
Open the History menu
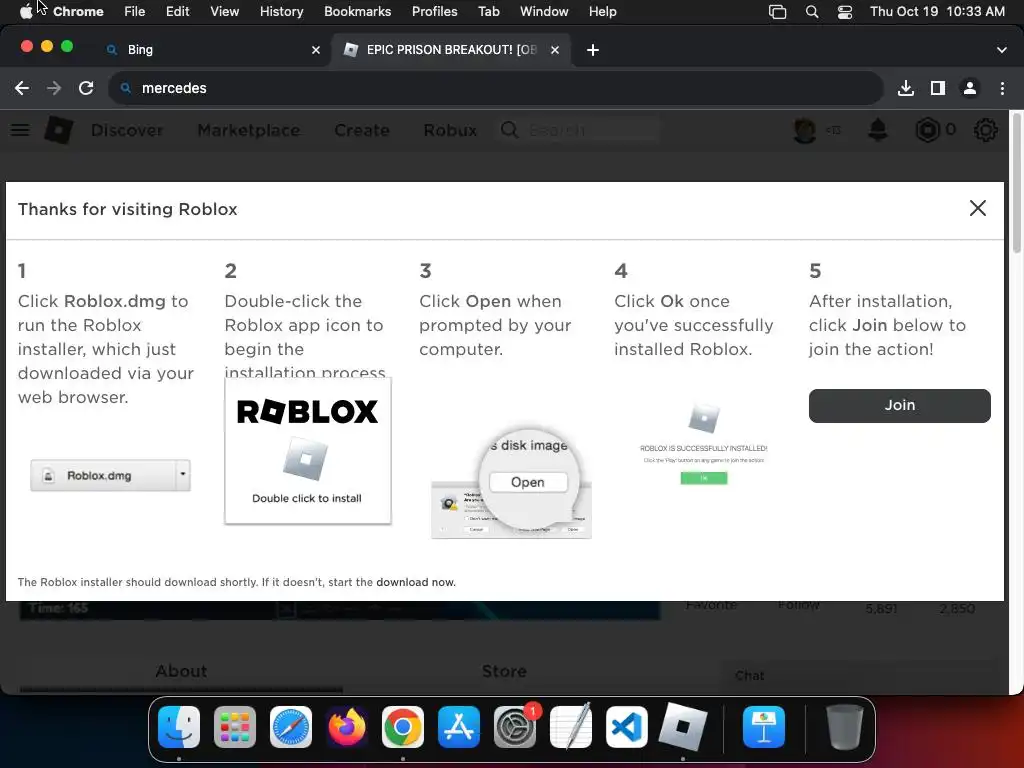tap(281, 11)
